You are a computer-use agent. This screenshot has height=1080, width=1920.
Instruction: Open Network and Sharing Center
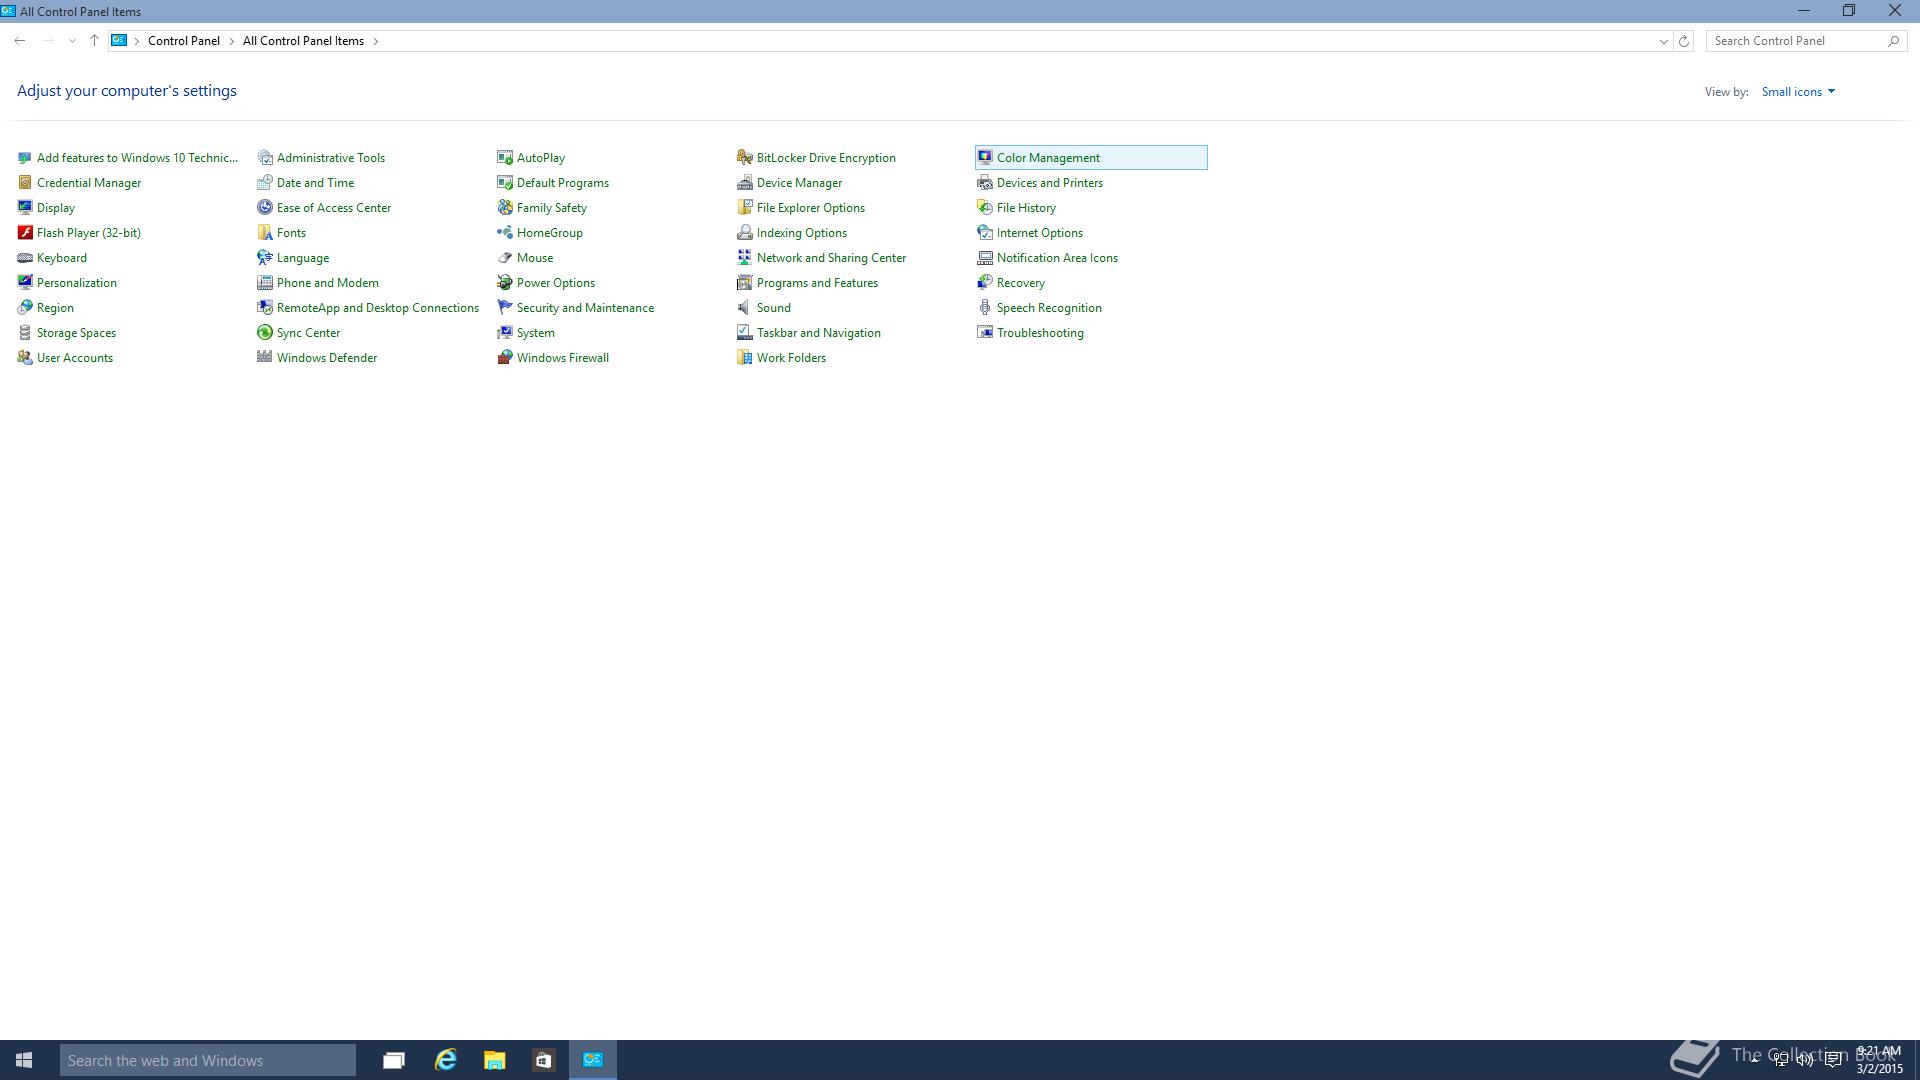tap(831, 258)
